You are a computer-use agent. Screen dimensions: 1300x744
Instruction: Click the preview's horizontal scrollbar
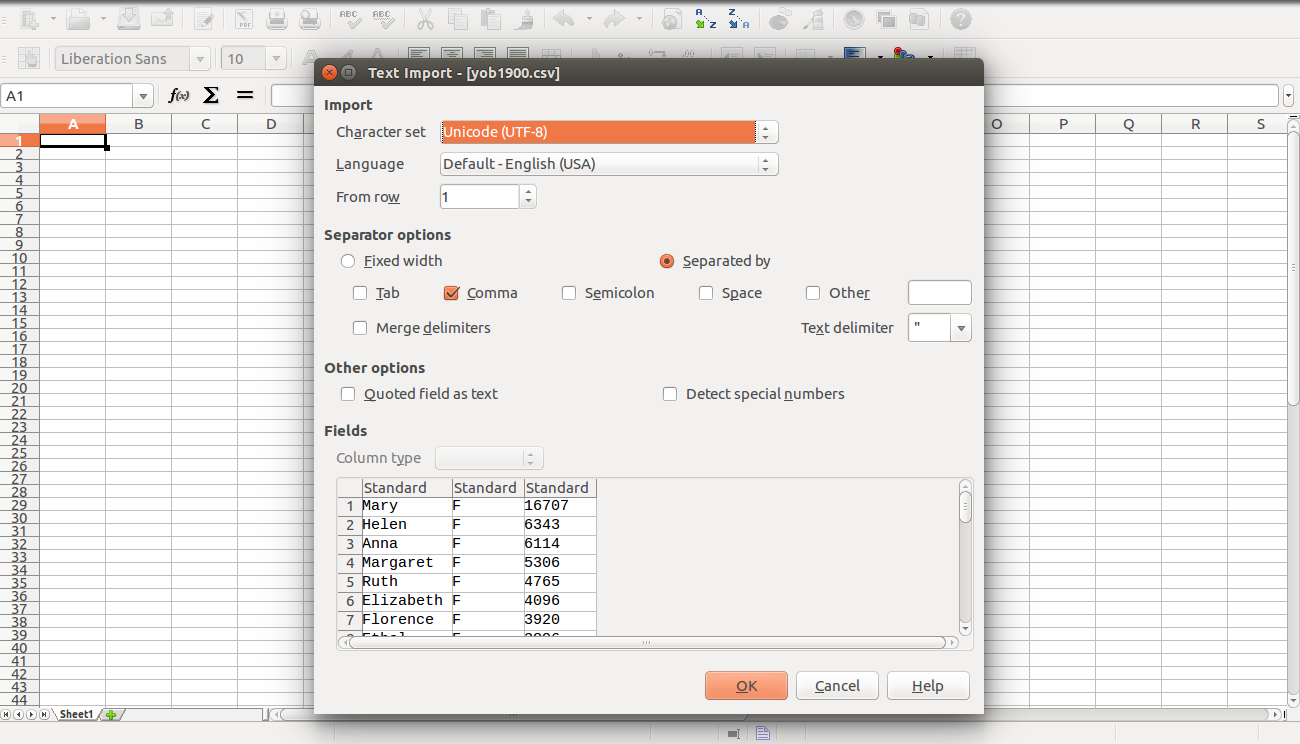tap(645, 643)
